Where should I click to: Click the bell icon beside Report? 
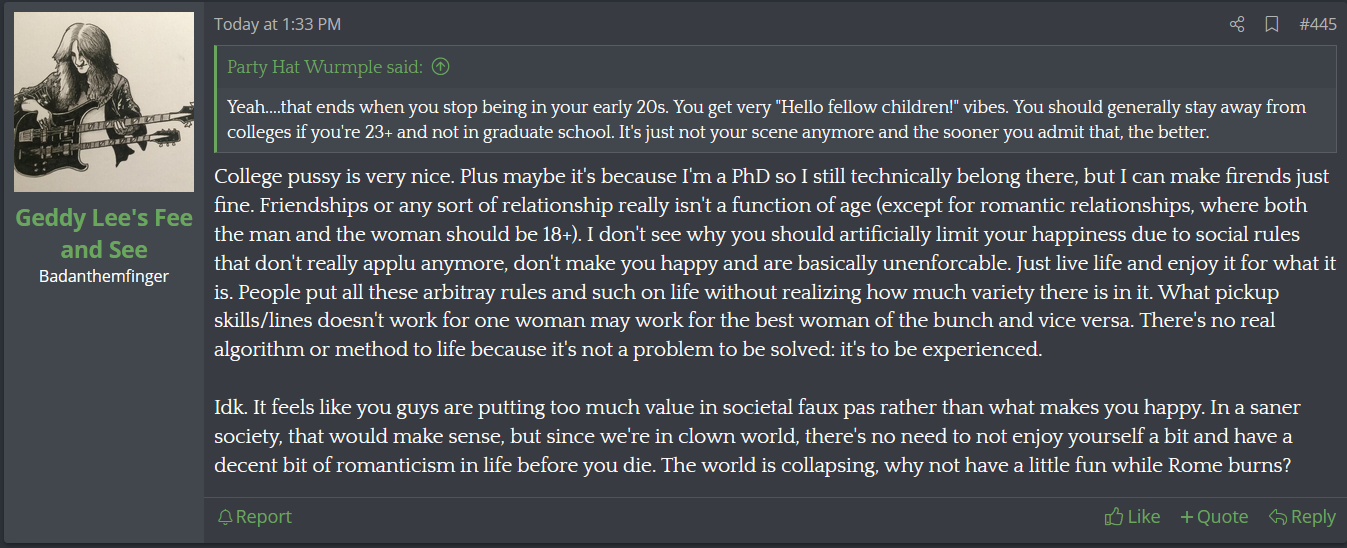tap(225, 517)
